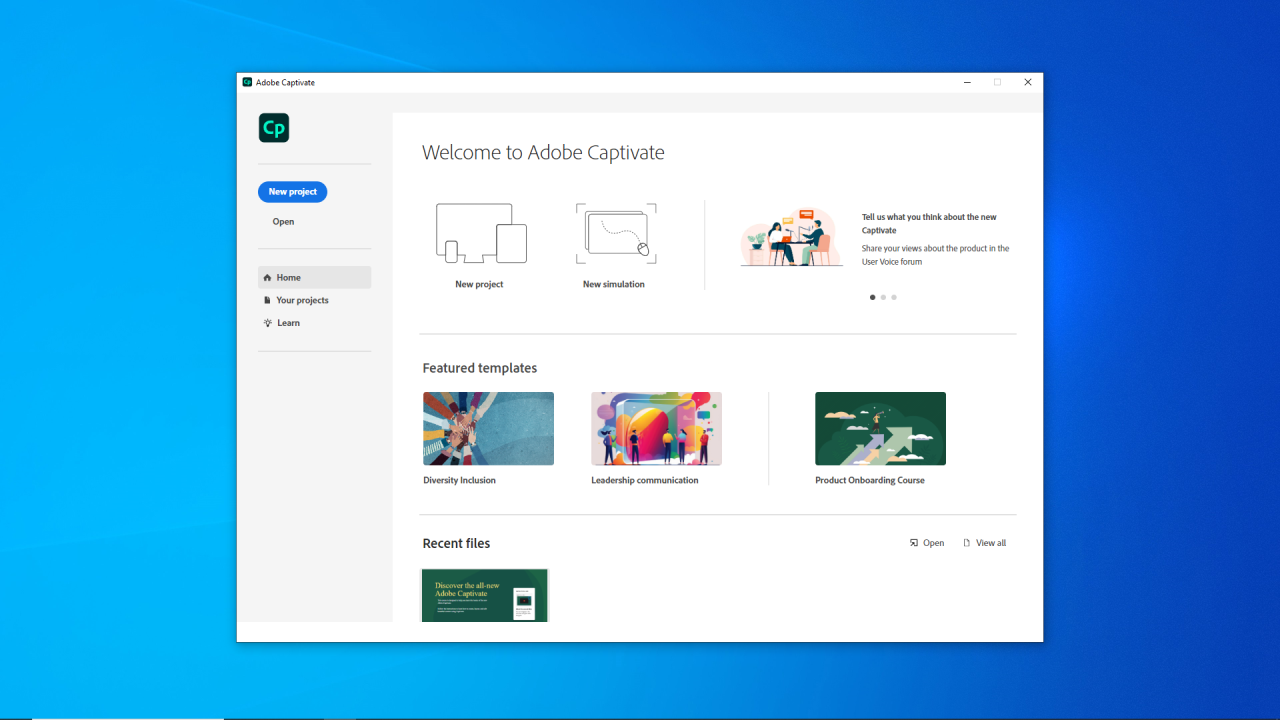Switch to the second carousel dot

[x=883, y=297]
